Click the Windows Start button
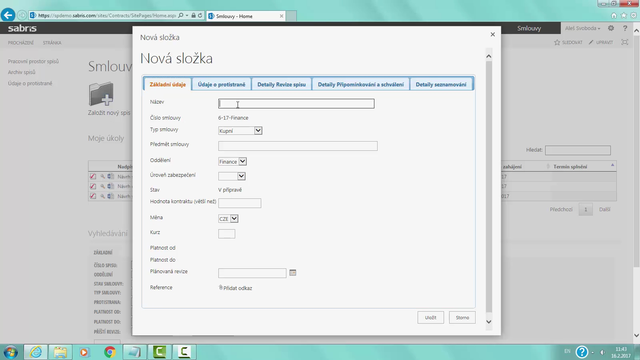 pos(11,352)
